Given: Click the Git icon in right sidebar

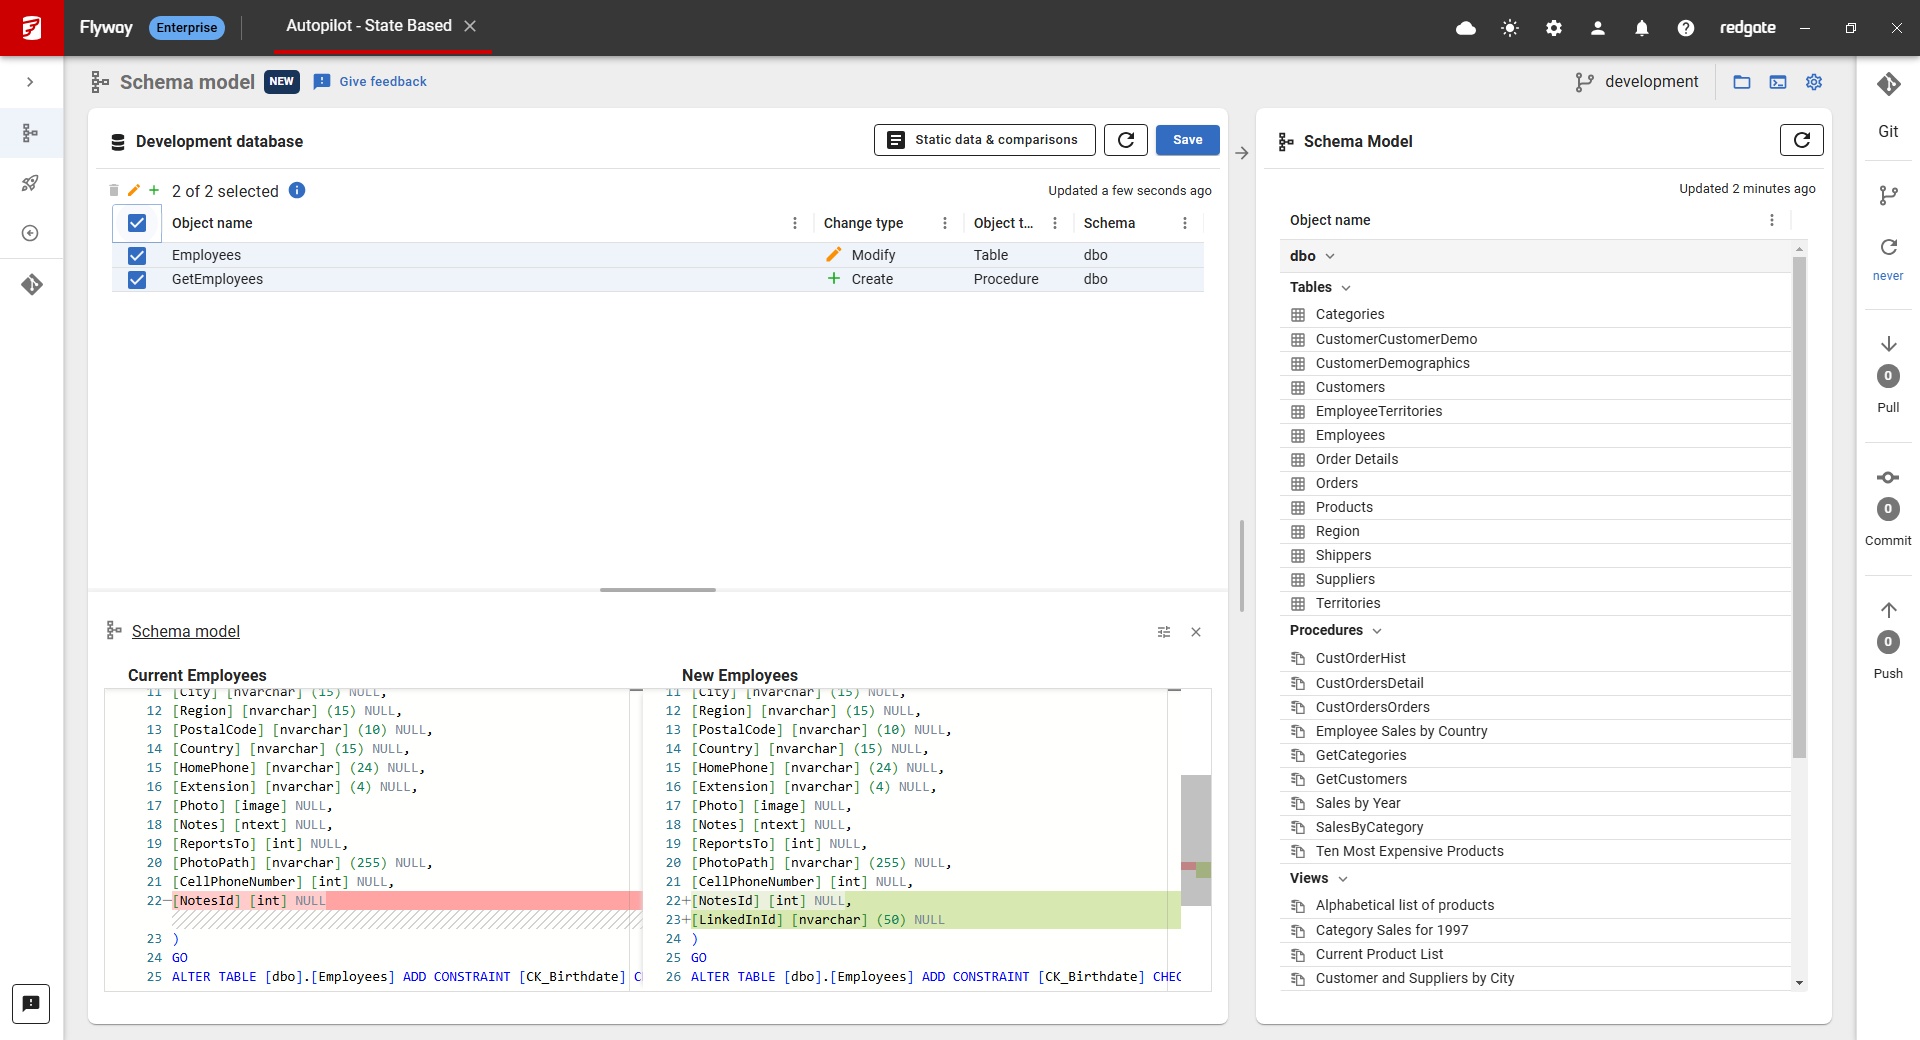Looking at the screenshot, I should [1888, 85].
